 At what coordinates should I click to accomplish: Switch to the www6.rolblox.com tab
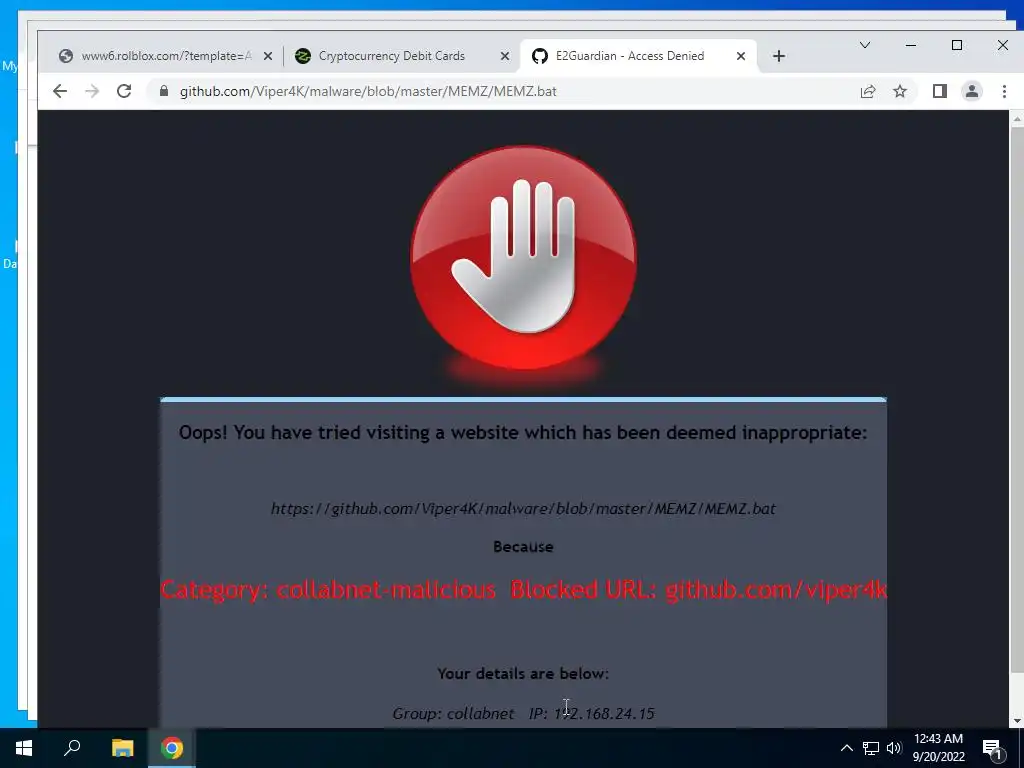coord(164,56)
